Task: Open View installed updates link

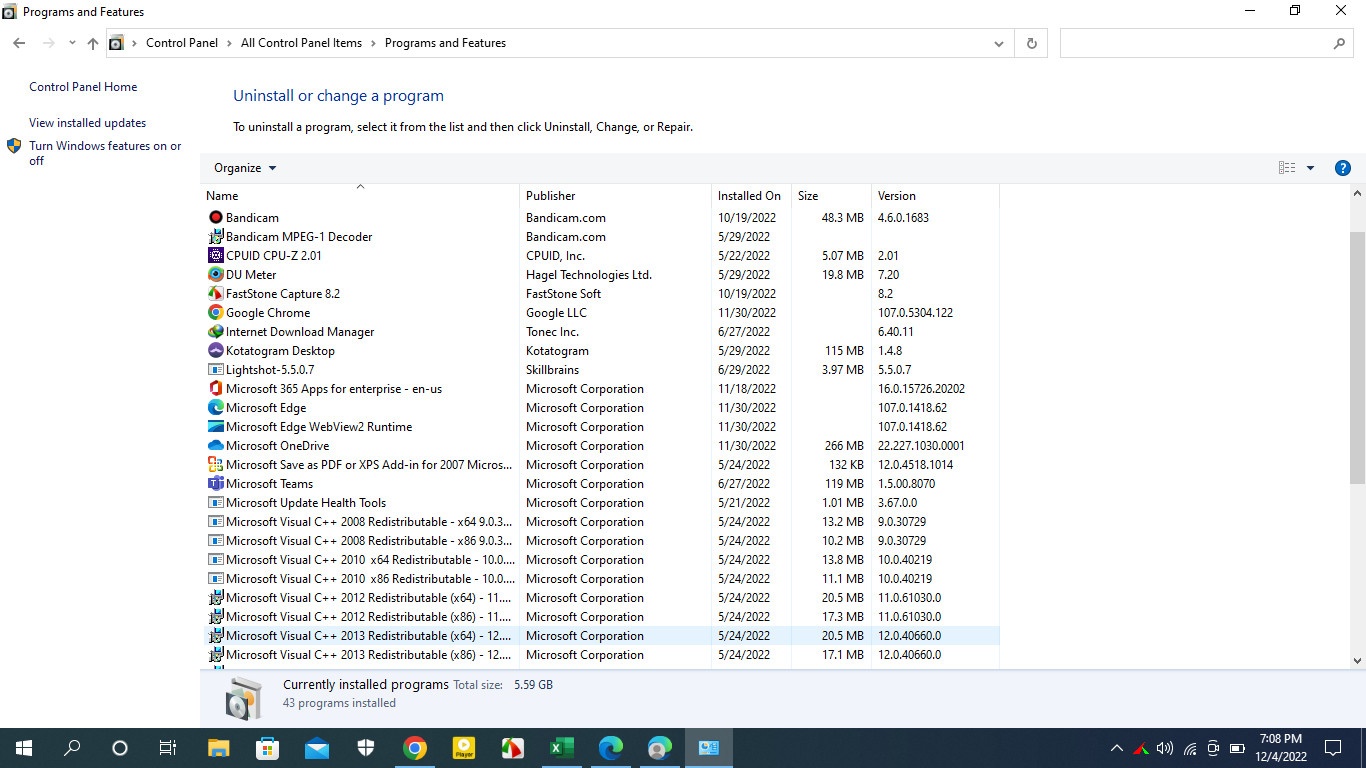Action: point(87,123)
